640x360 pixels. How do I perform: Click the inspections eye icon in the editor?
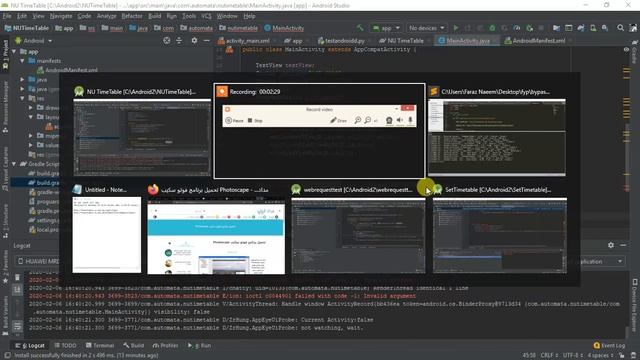[x=626, y=49]
